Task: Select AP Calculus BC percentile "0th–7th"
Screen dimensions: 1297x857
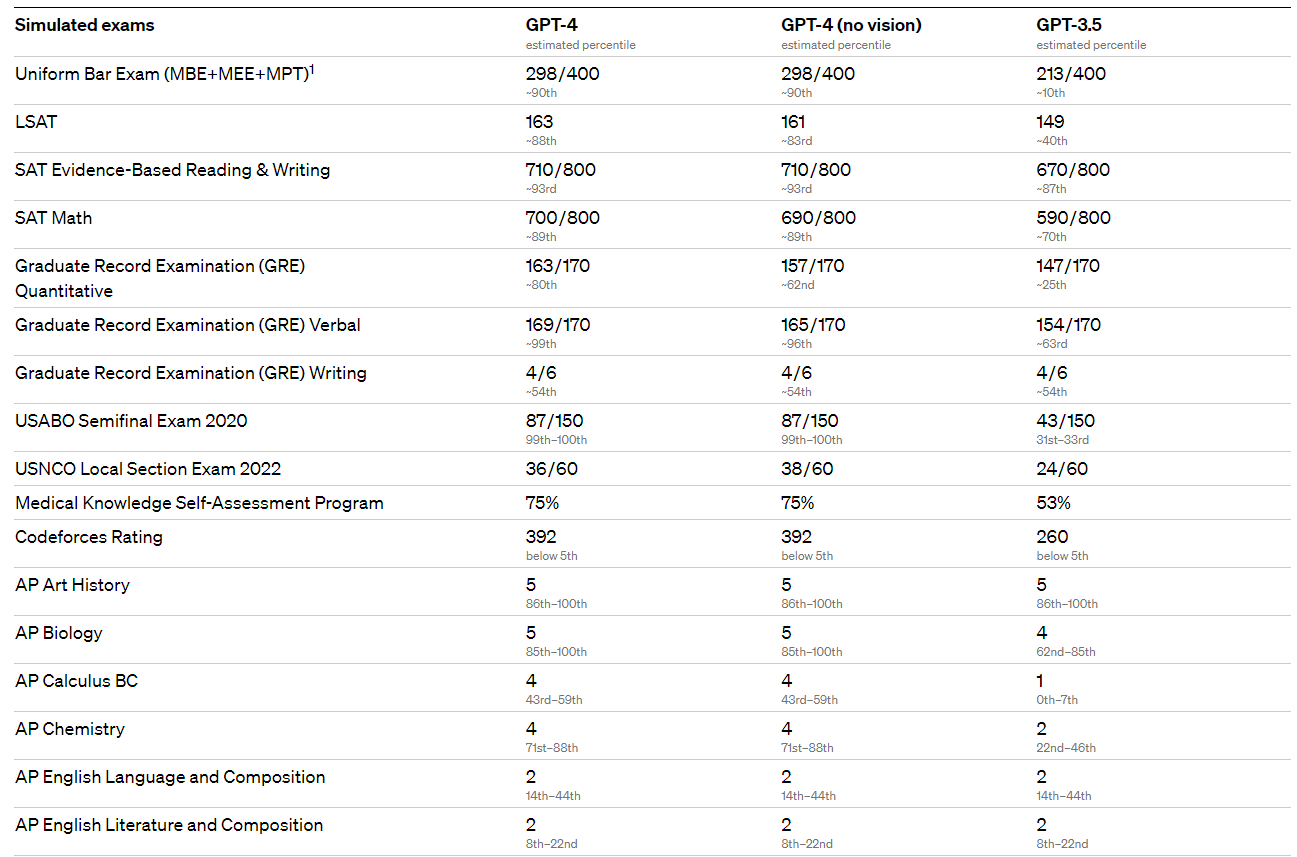Action: (x=1057, y=700)
